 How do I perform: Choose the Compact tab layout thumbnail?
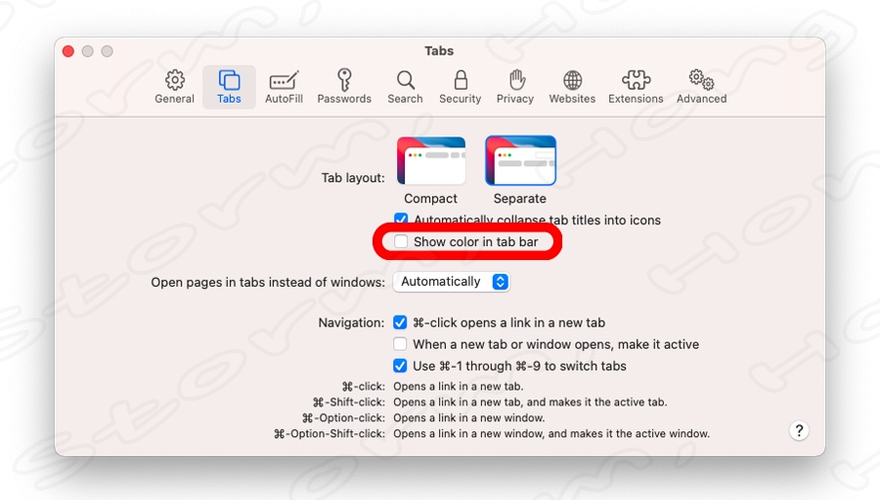431,160
